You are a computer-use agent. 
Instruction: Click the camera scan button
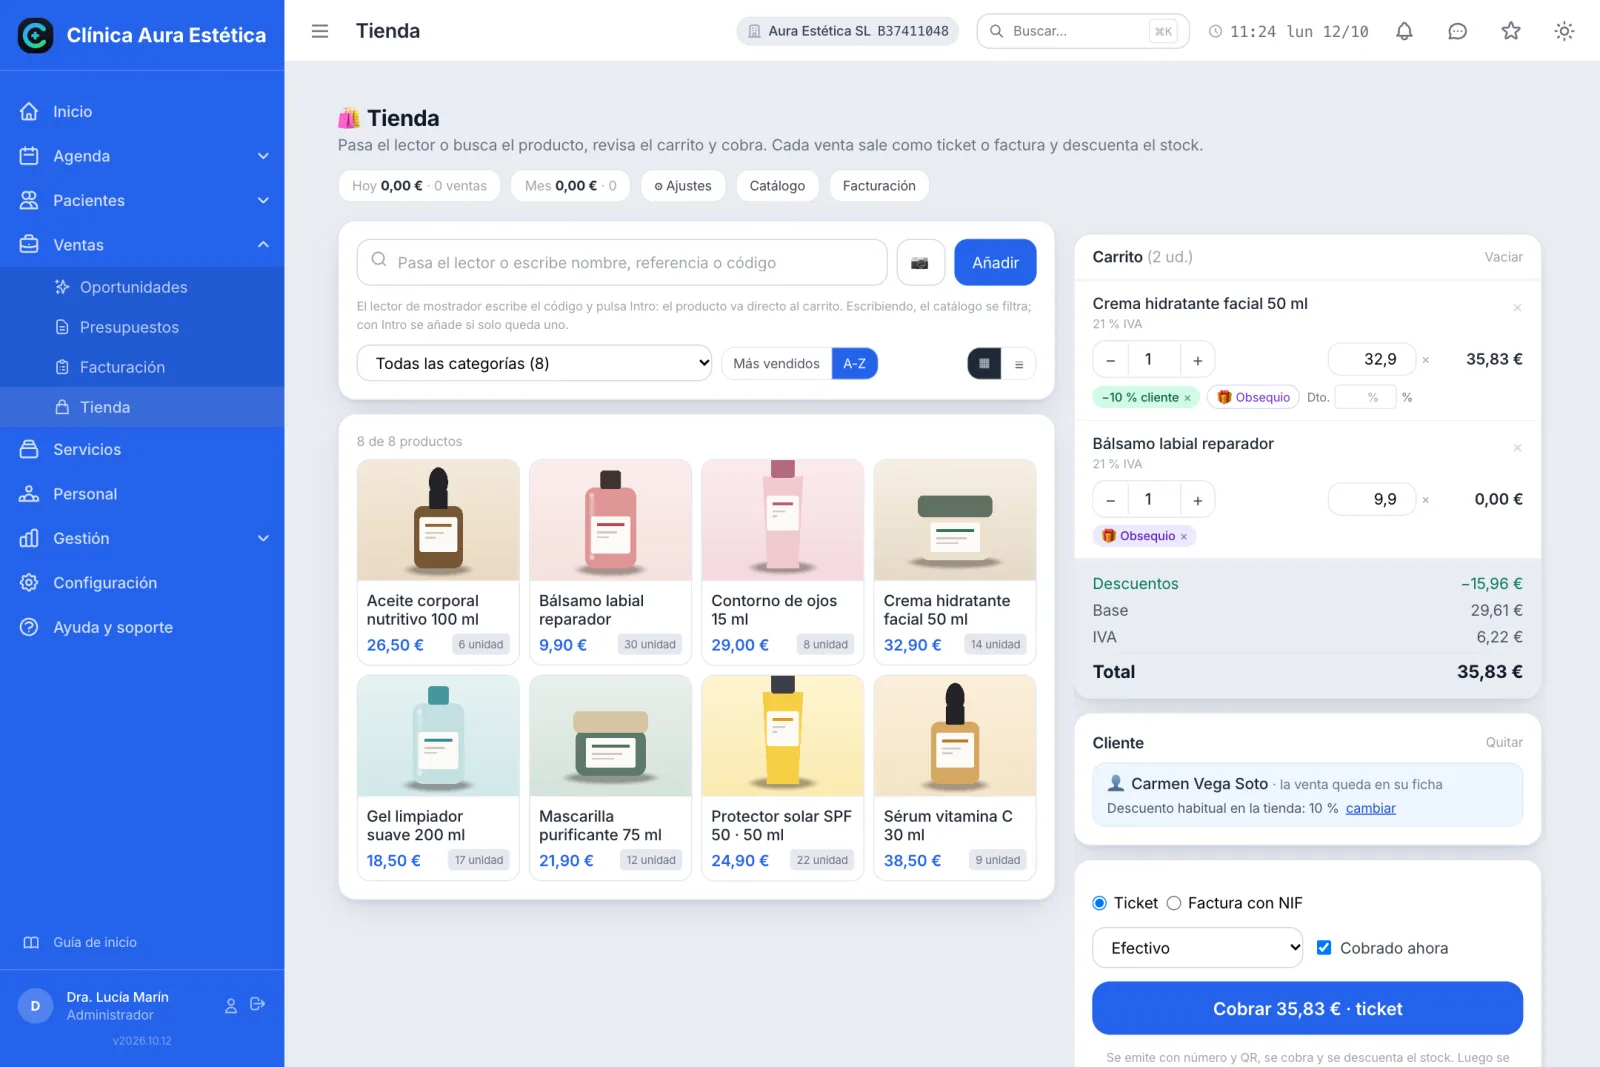[920, 262]
